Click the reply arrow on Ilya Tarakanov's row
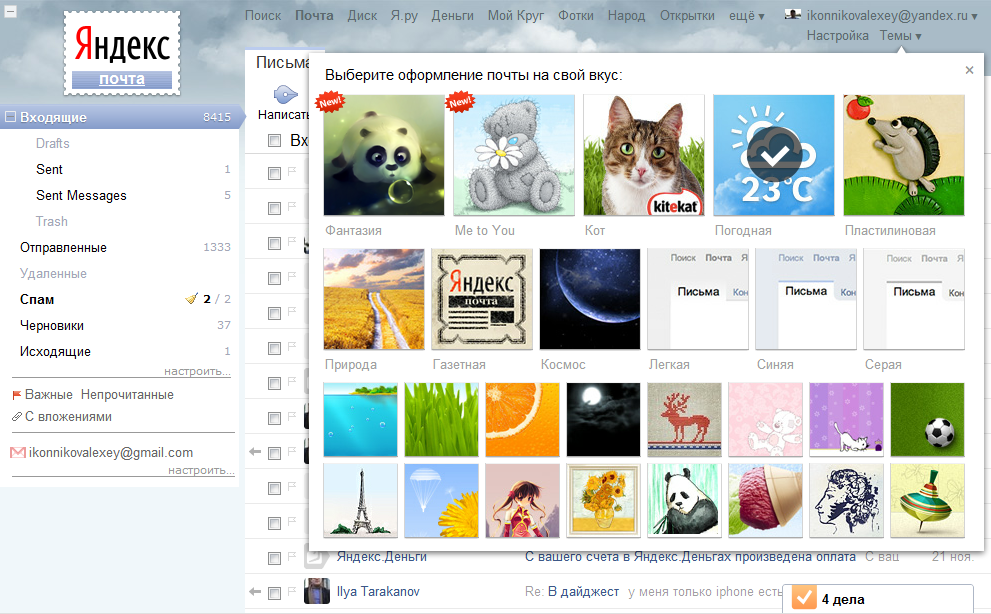The width and height of the screenshot is (991, 614). click(x=255, y=592)
